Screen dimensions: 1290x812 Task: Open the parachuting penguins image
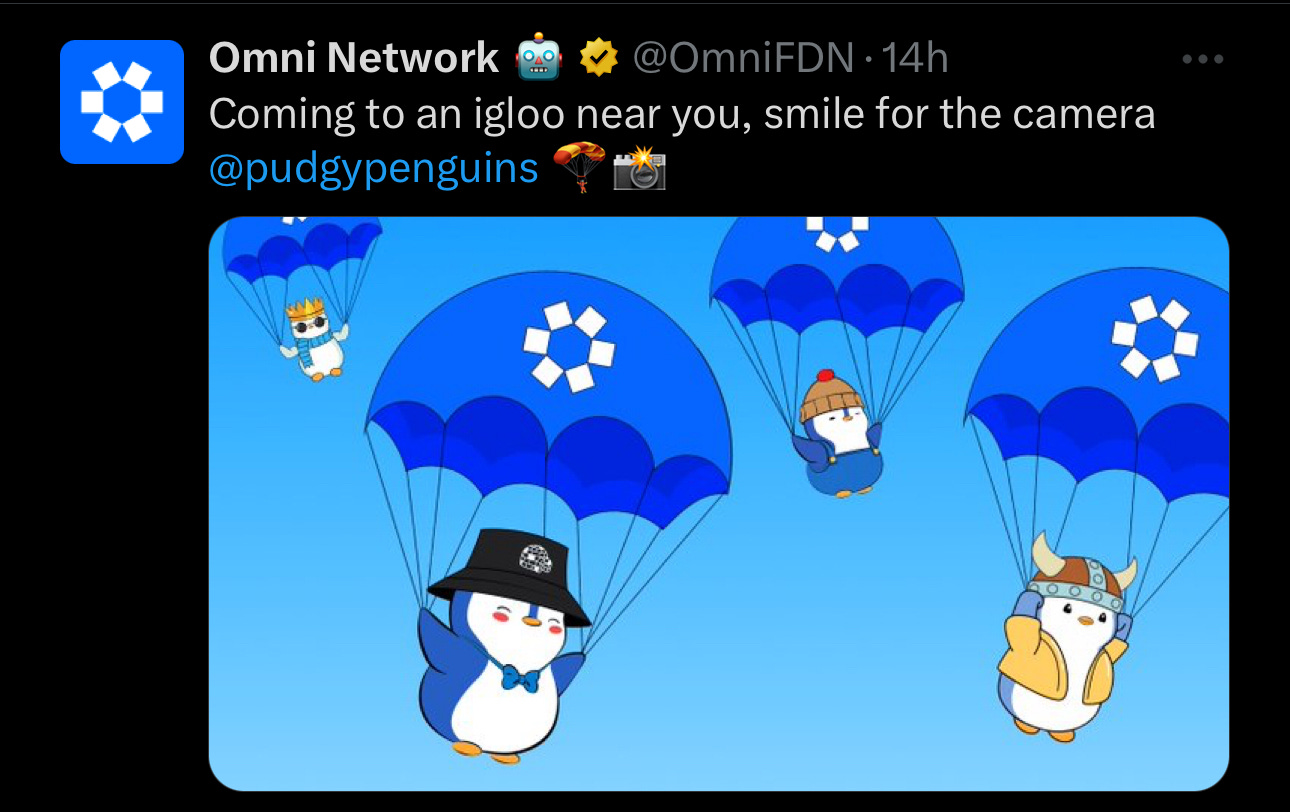pos(718,503)
